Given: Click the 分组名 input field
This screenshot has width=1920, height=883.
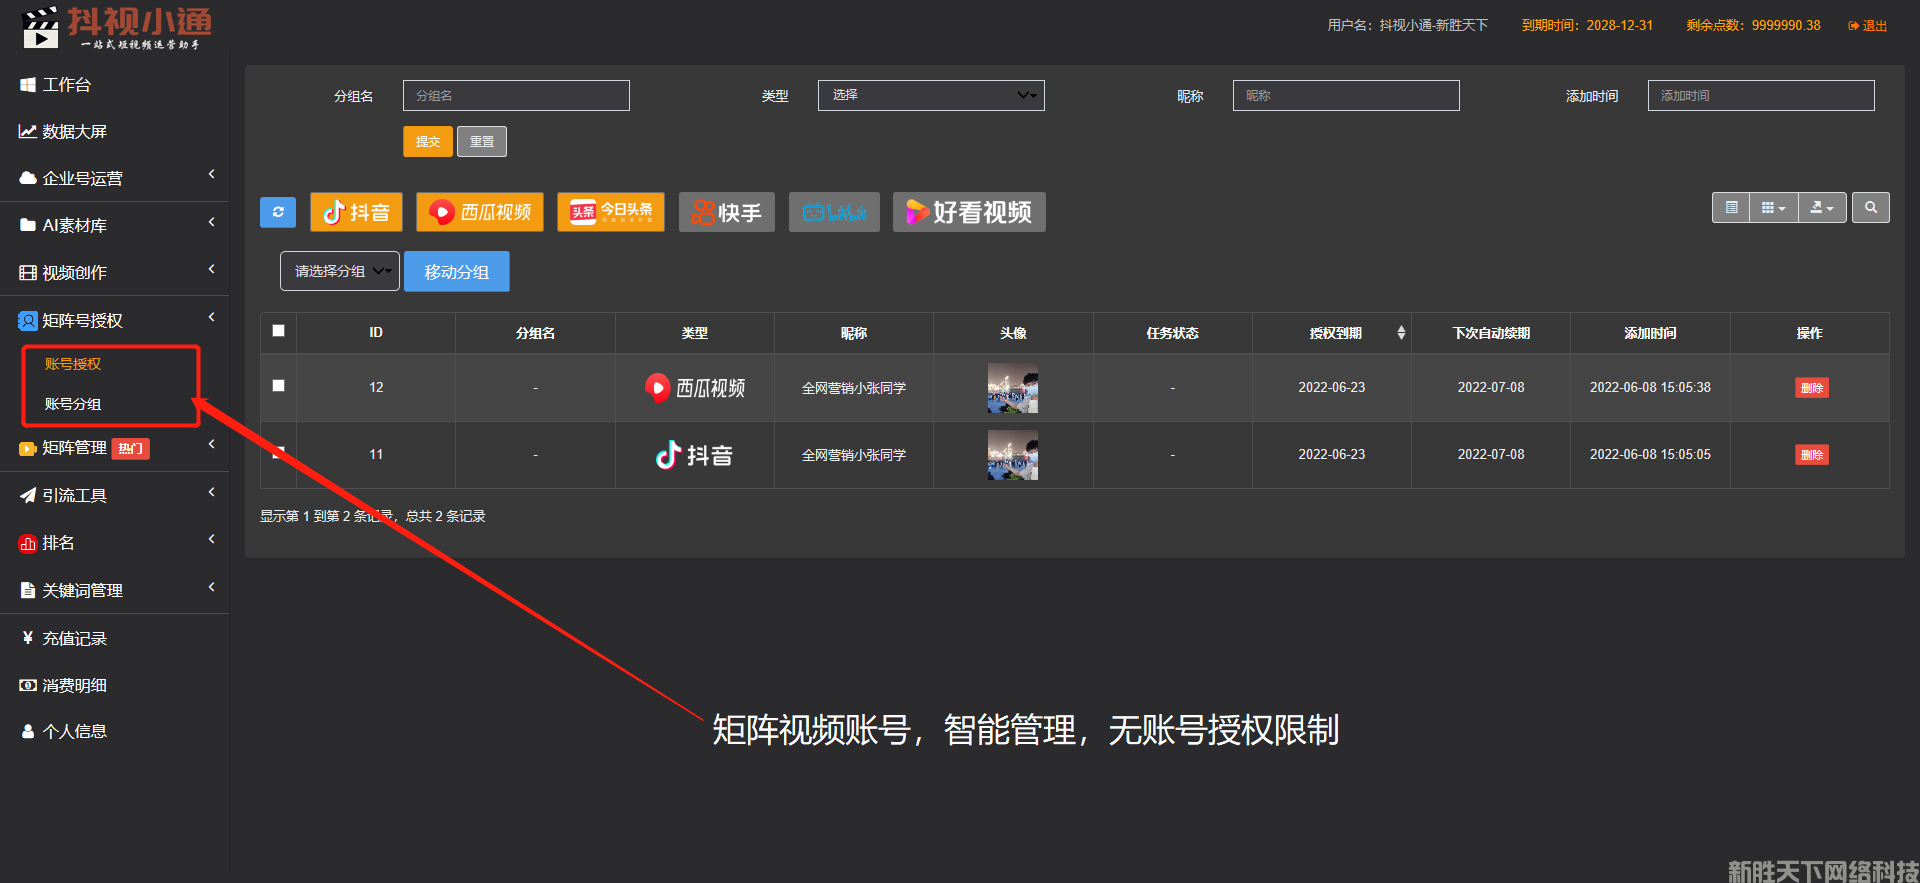Looking at the screenshot, I should [x=516, y=96].
